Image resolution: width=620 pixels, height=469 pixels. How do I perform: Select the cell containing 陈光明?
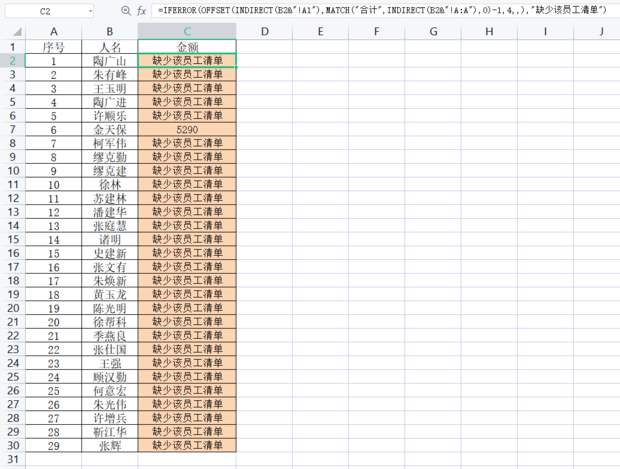pyautogui.click(x=110, y=308)
